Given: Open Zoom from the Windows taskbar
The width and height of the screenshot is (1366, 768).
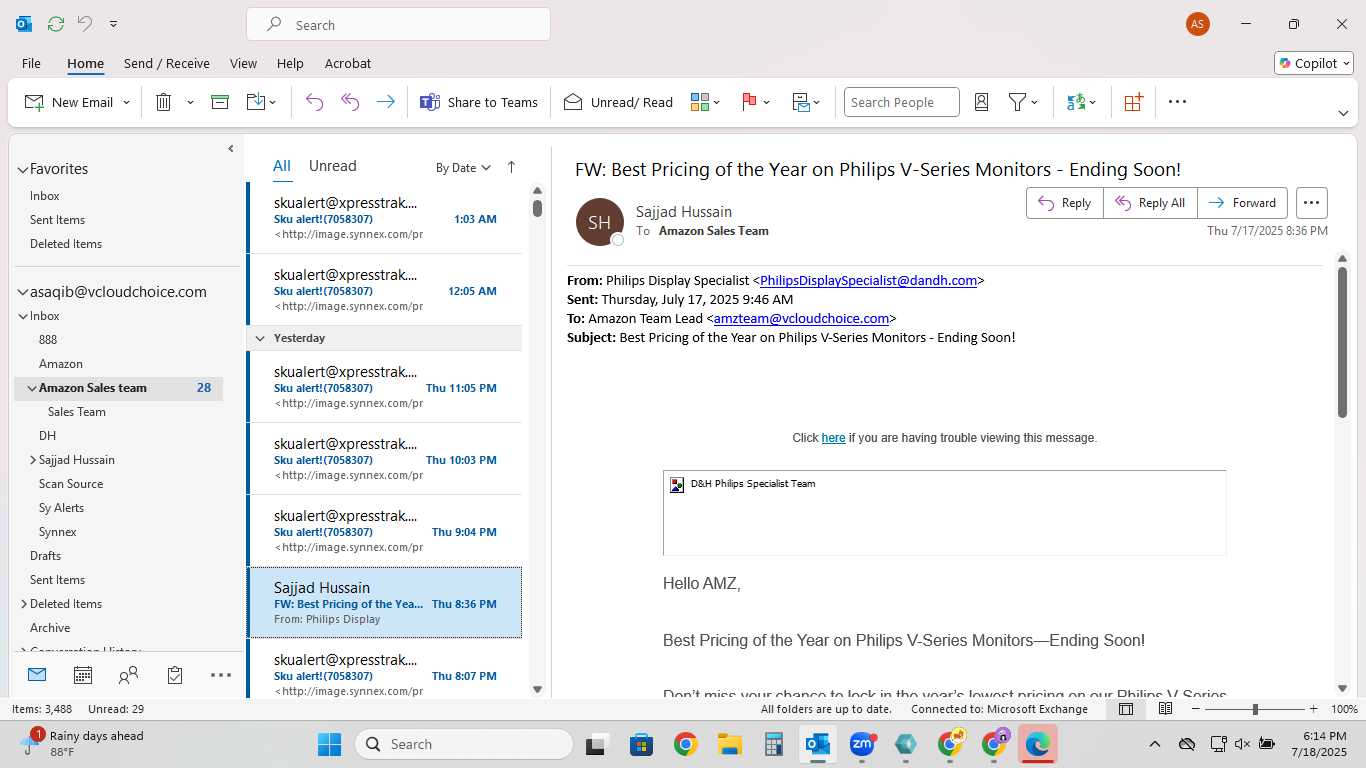Looking at the screenshot, I should (x=862, y=744).
